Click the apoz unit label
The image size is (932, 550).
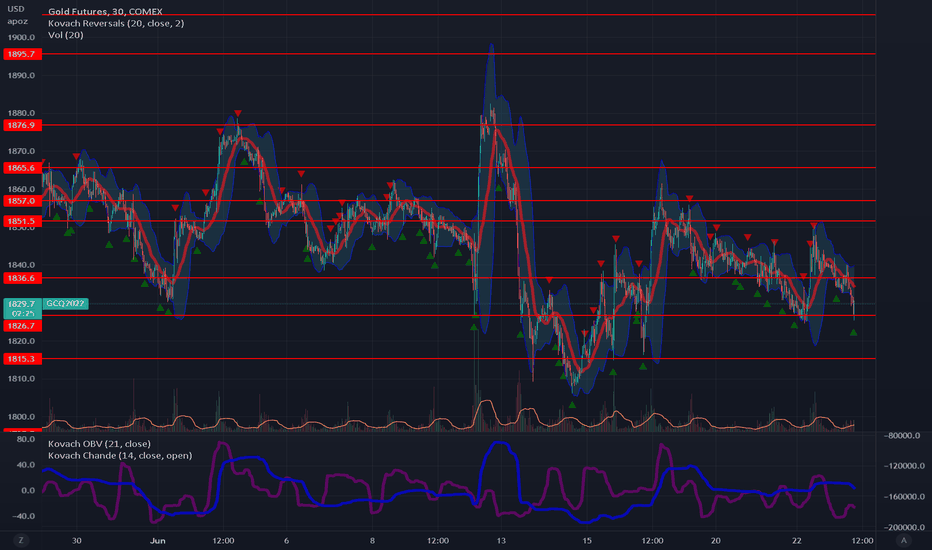(17, 21)
